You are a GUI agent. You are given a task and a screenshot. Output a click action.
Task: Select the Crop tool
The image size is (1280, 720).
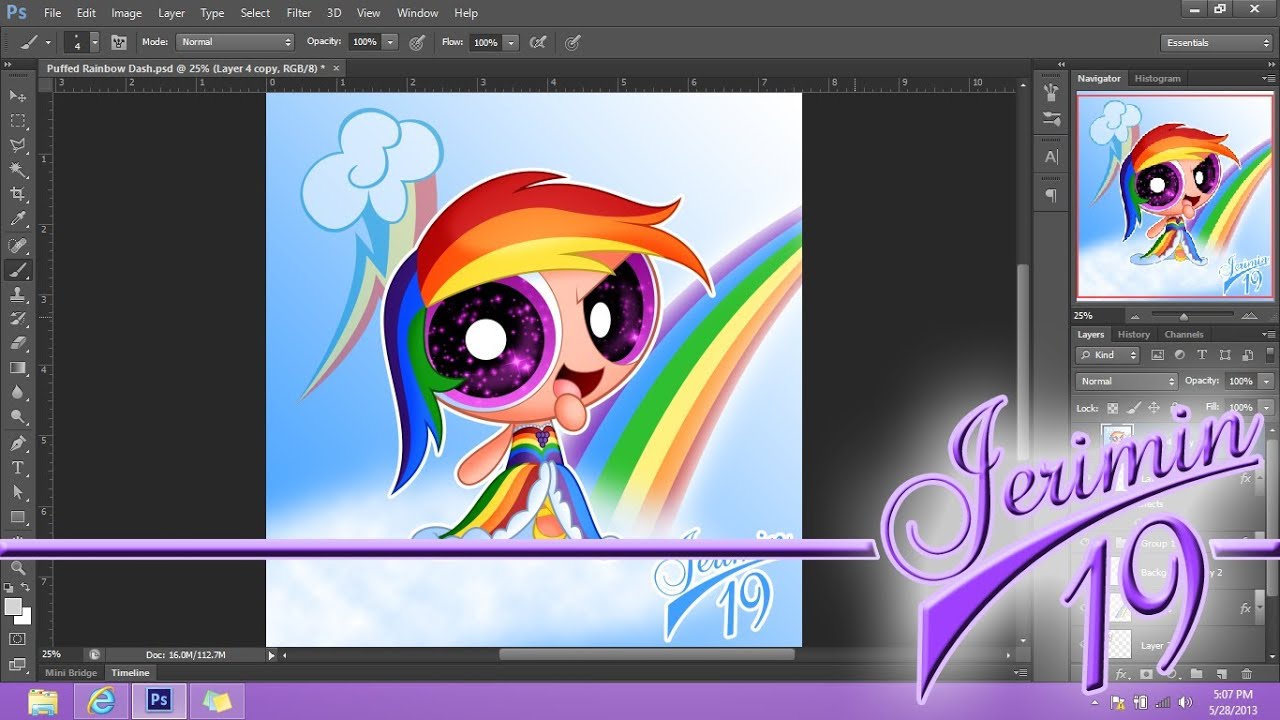18,195
